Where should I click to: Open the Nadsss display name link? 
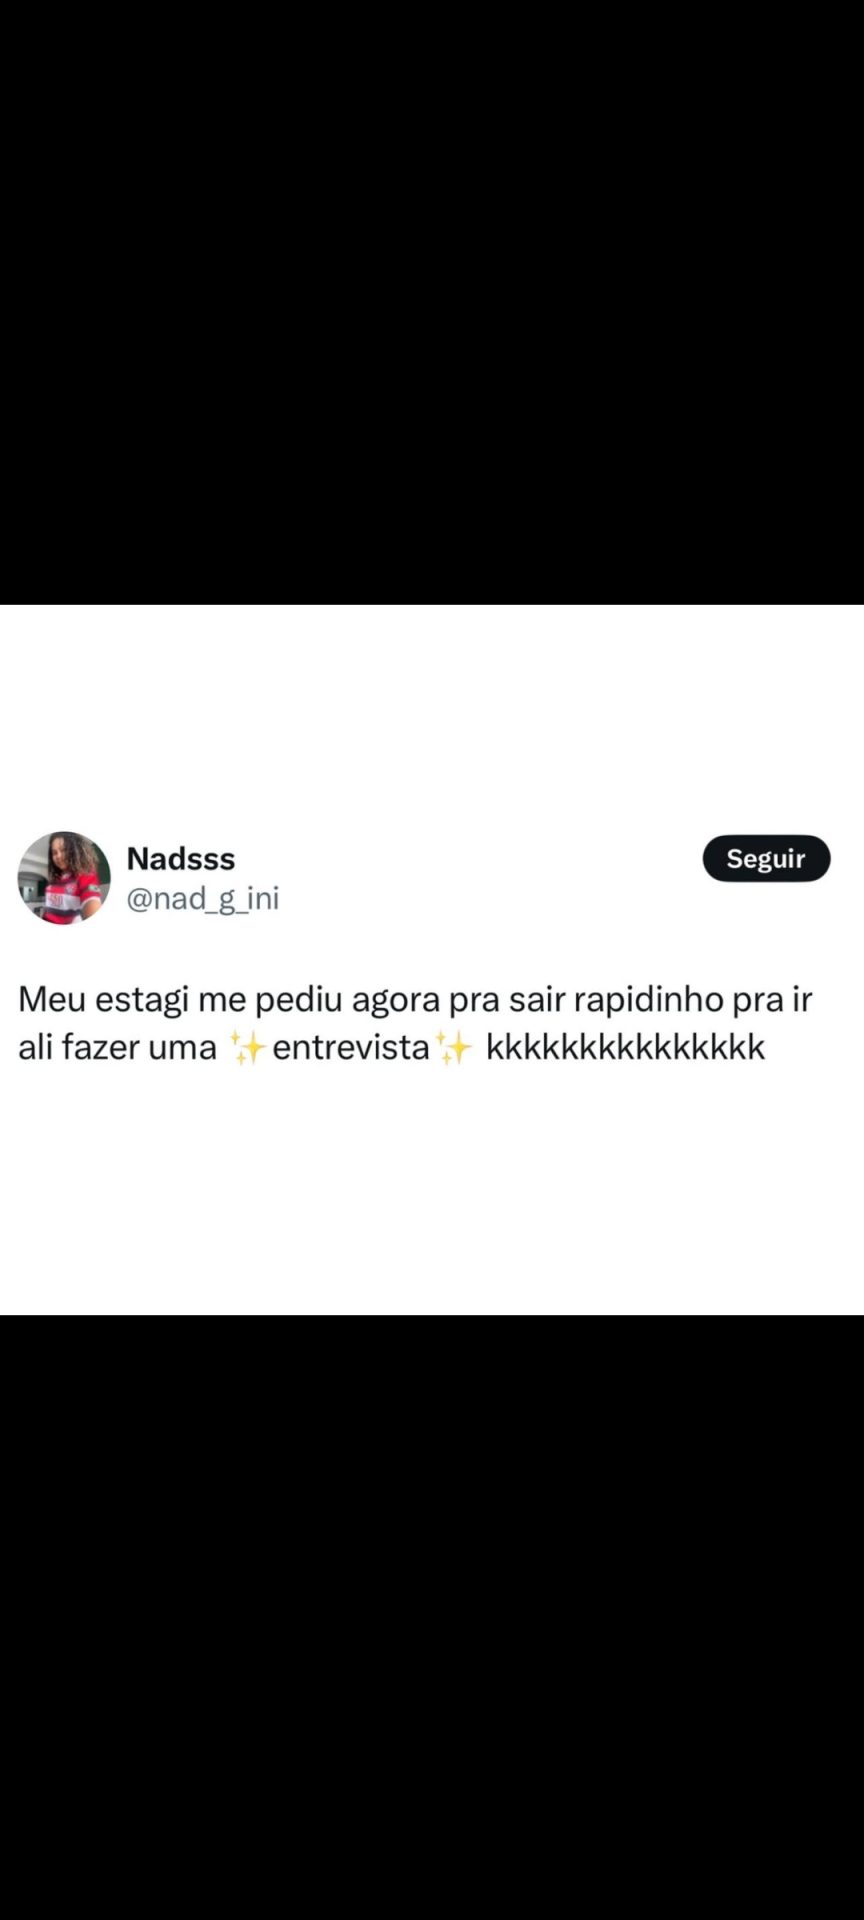coord(181,858)
